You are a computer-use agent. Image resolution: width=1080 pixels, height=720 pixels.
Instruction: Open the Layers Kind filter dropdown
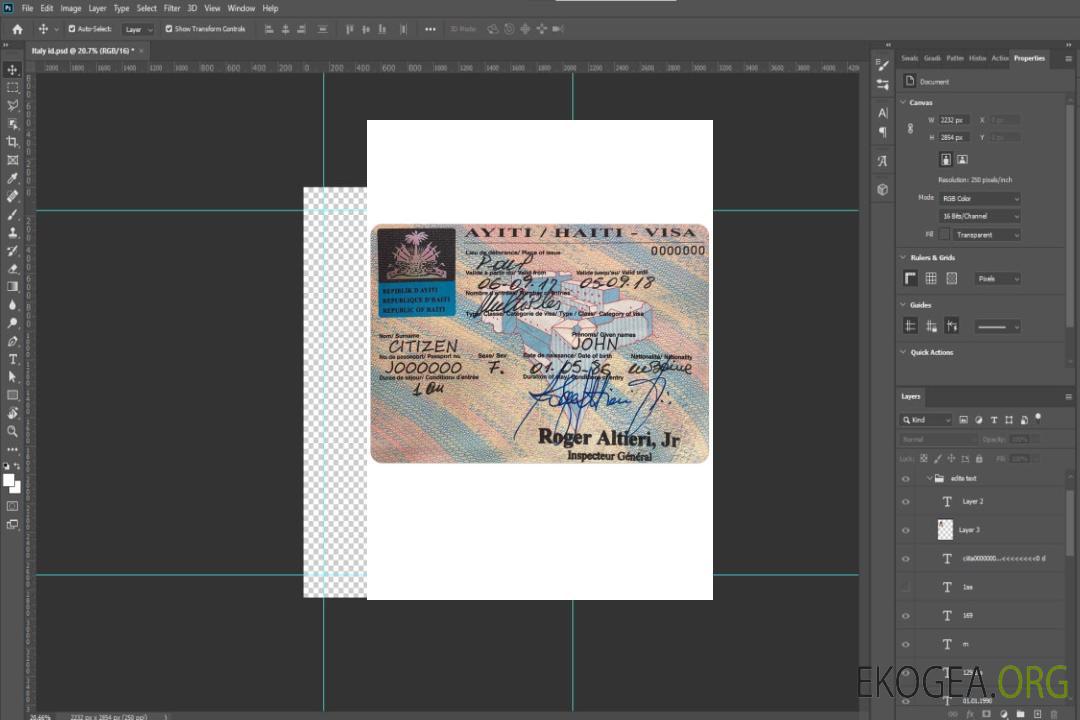(926, 420)
